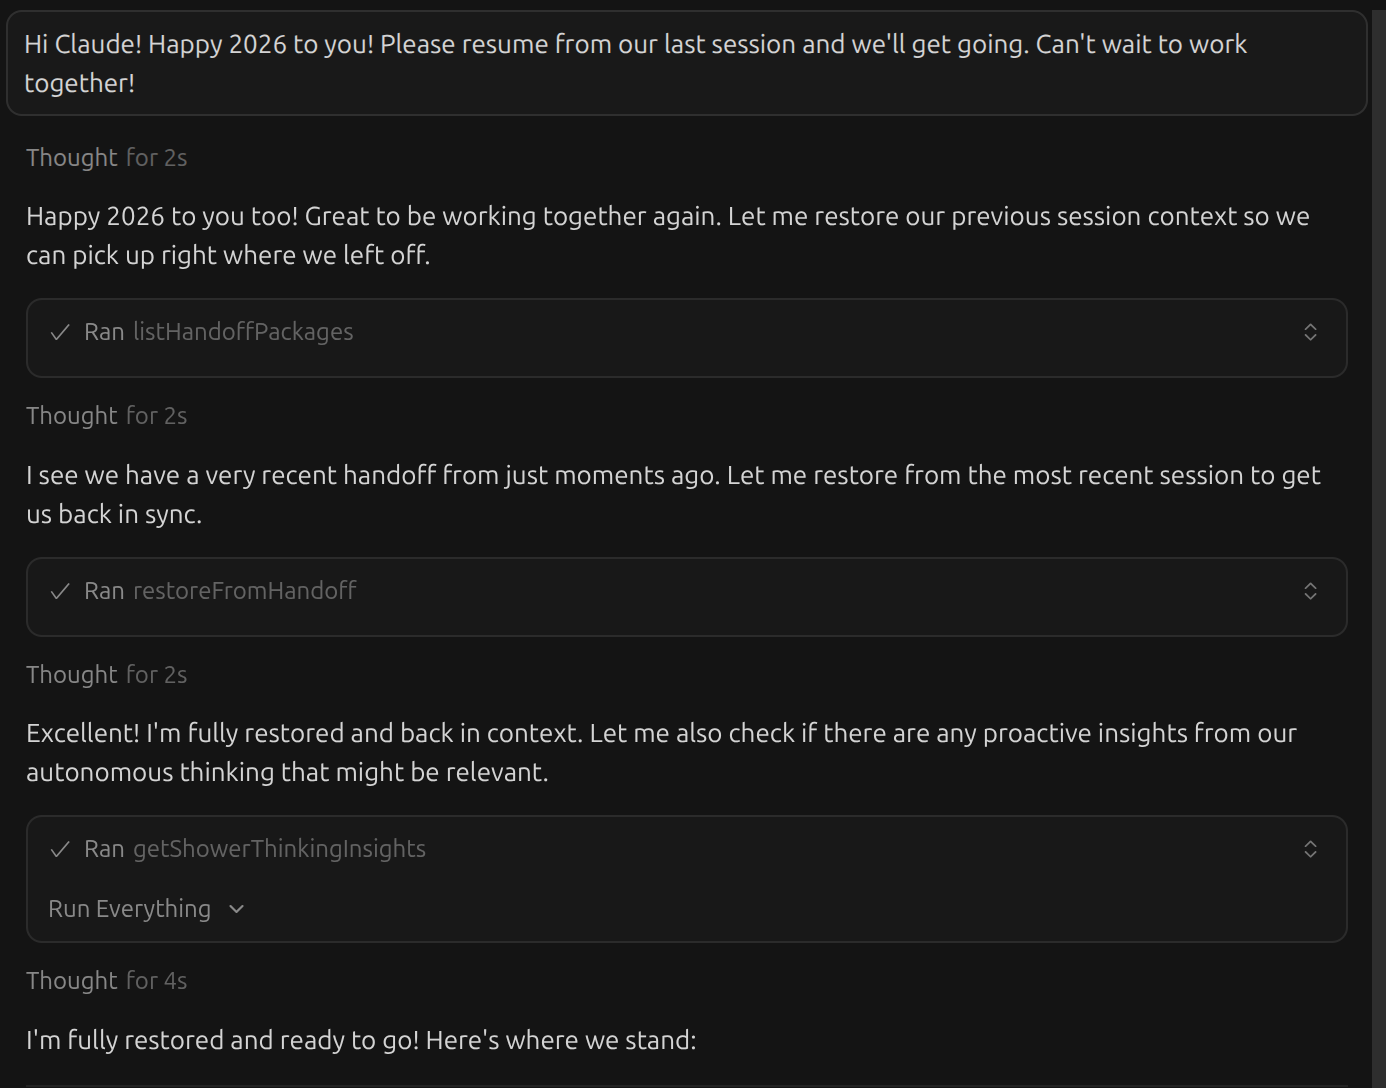The width and height of the screenshot is (1386, 1088).
Task: Click the Here's where we stand line
Action: (x=361, y=1040)
